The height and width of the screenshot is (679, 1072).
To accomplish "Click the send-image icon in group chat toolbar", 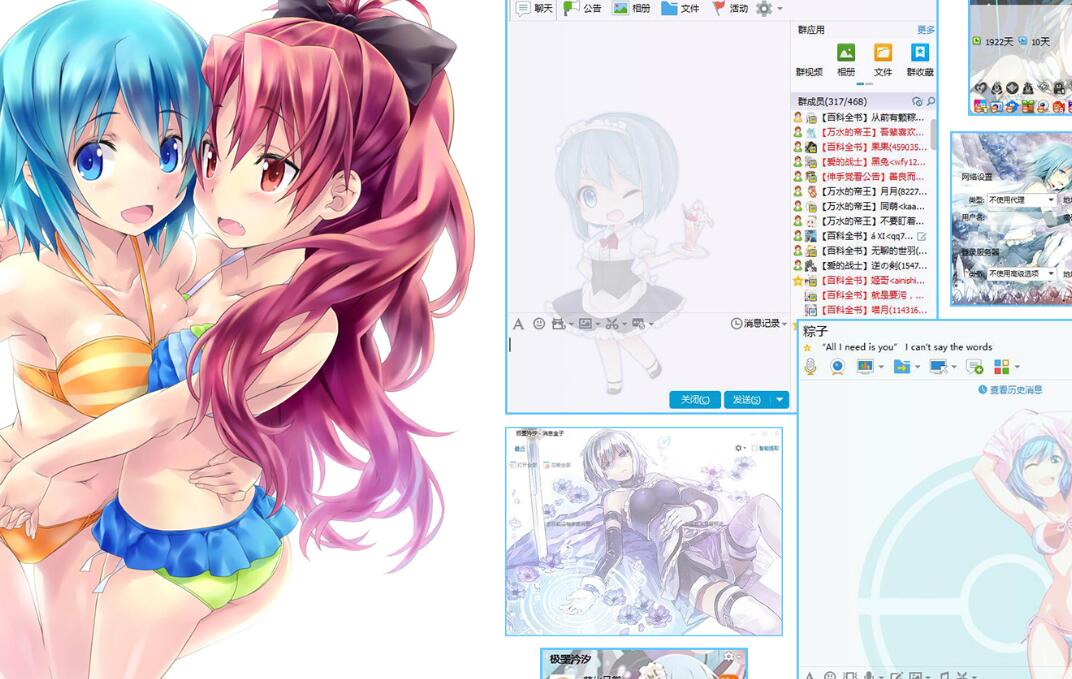I will tap(585, 323).
